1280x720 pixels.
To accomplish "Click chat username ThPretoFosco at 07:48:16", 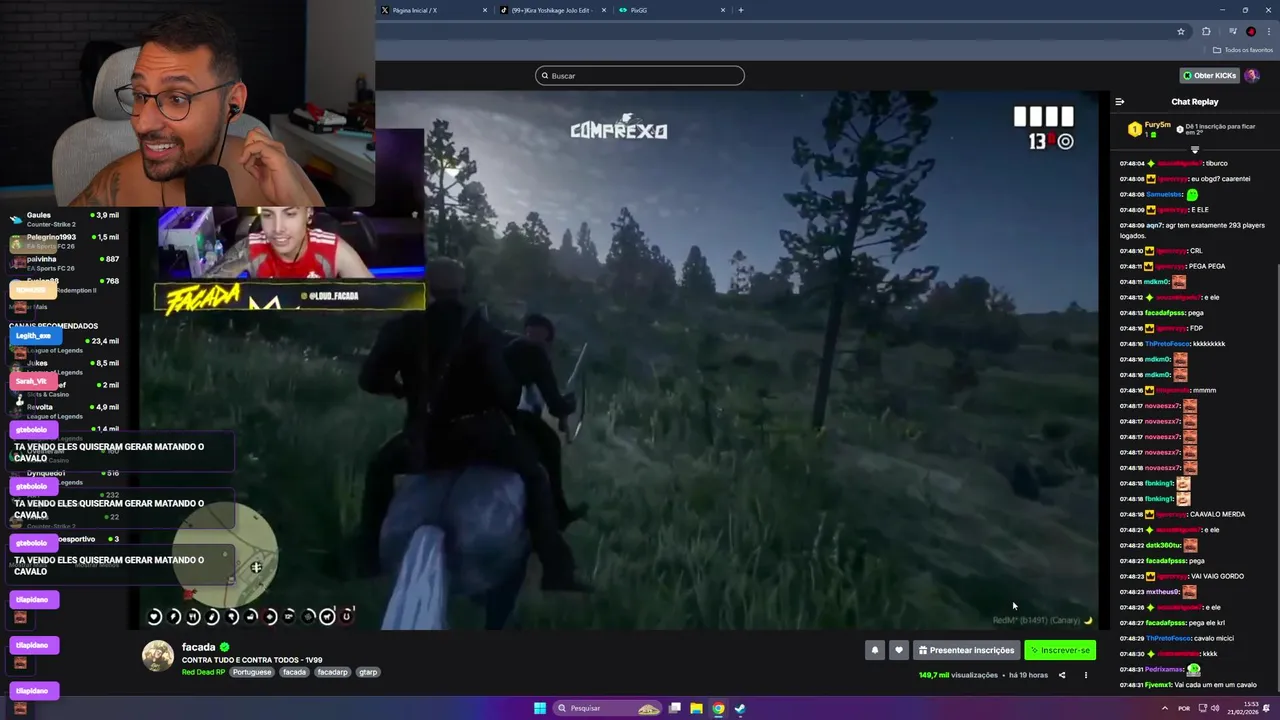I will 1169,344.
